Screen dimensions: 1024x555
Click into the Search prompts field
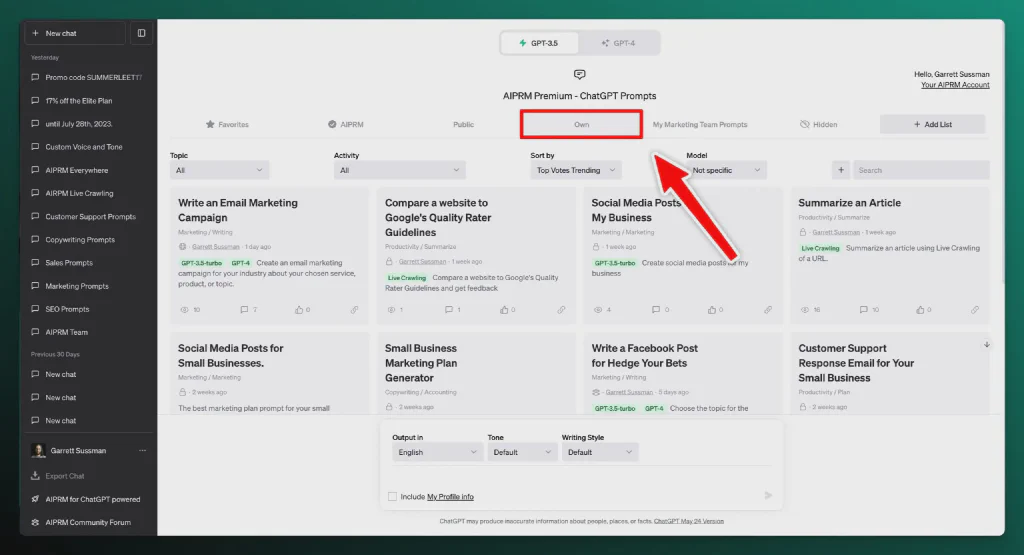(921, 170)
